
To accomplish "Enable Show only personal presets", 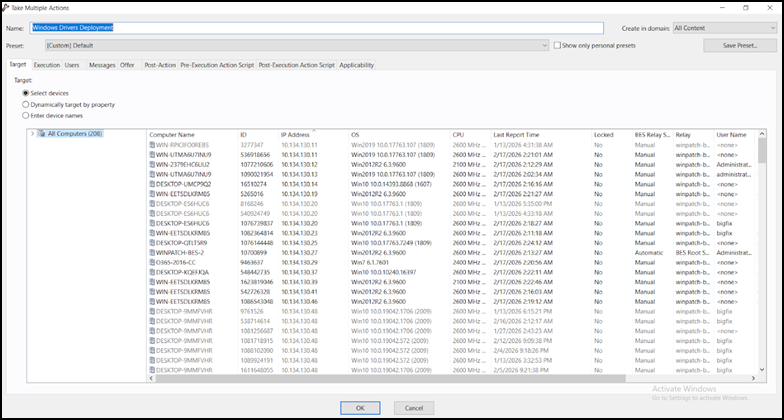I will (x=558, y=45).
